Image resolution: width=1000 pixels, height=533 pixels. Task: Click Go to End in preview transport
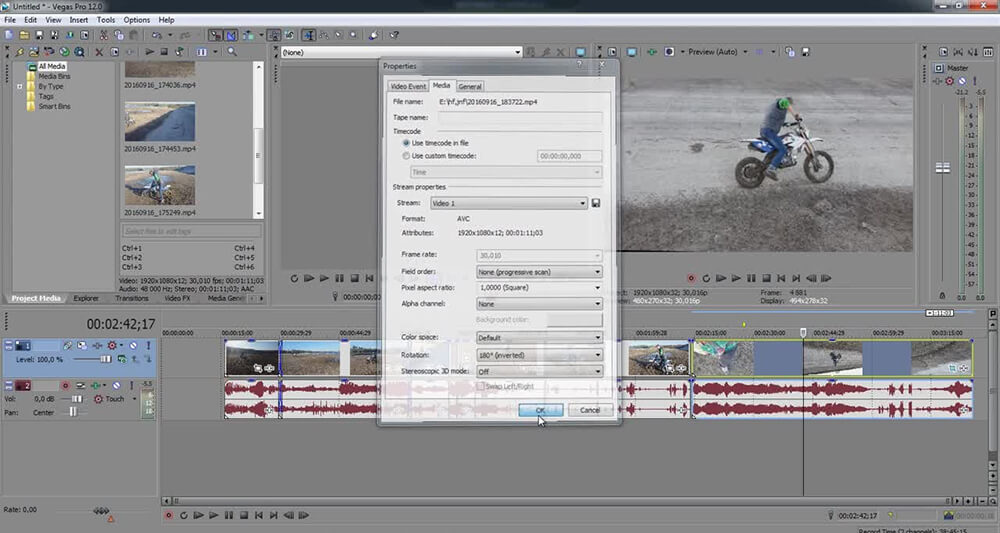[796, 278]
